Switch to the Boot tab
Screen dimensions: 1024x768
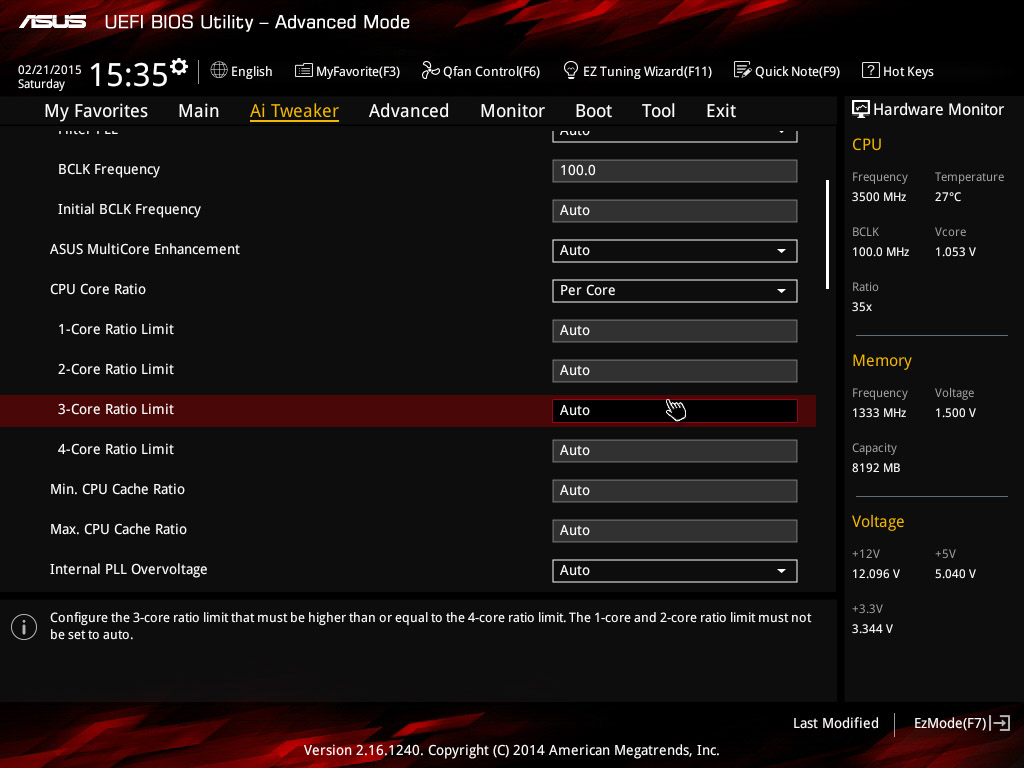pos(593,111)
